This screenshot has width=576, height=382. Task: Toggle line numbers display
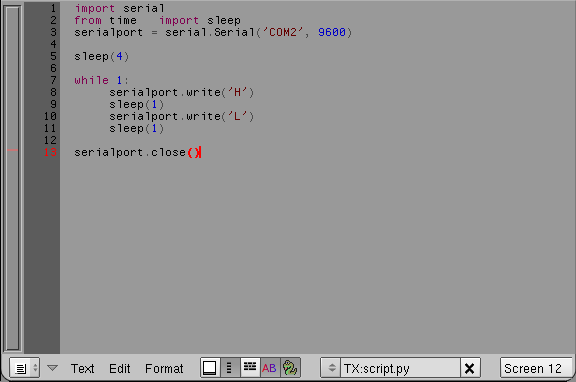click(x=230, y=368)
